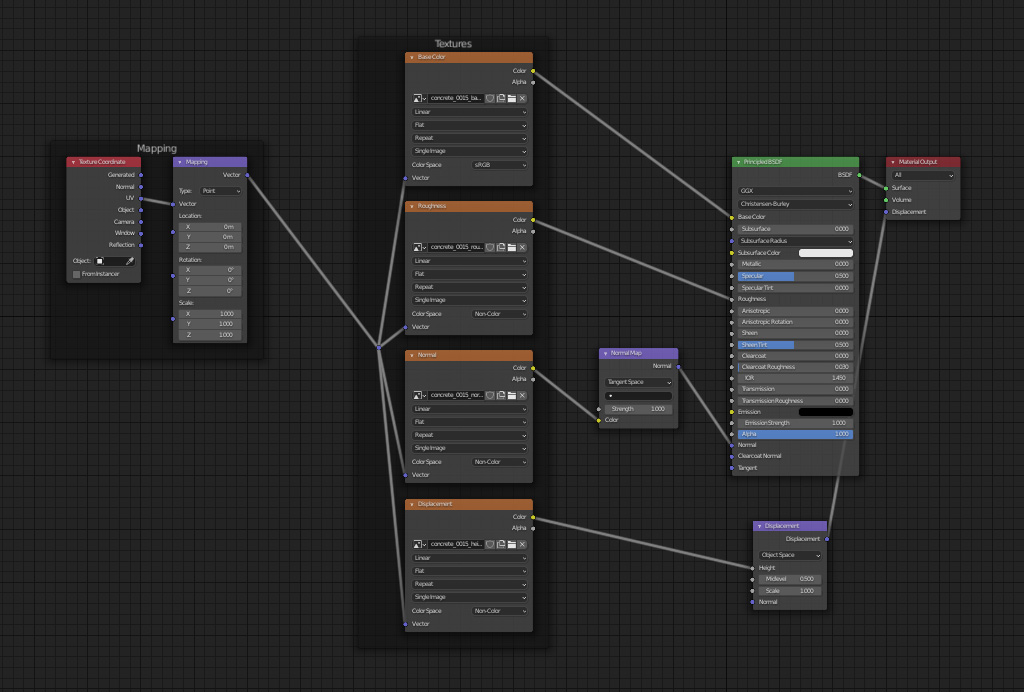This screenshot has width=1024, height=692.
Task: Collapse the Normal Map node
Action: [x=605, y=353]
